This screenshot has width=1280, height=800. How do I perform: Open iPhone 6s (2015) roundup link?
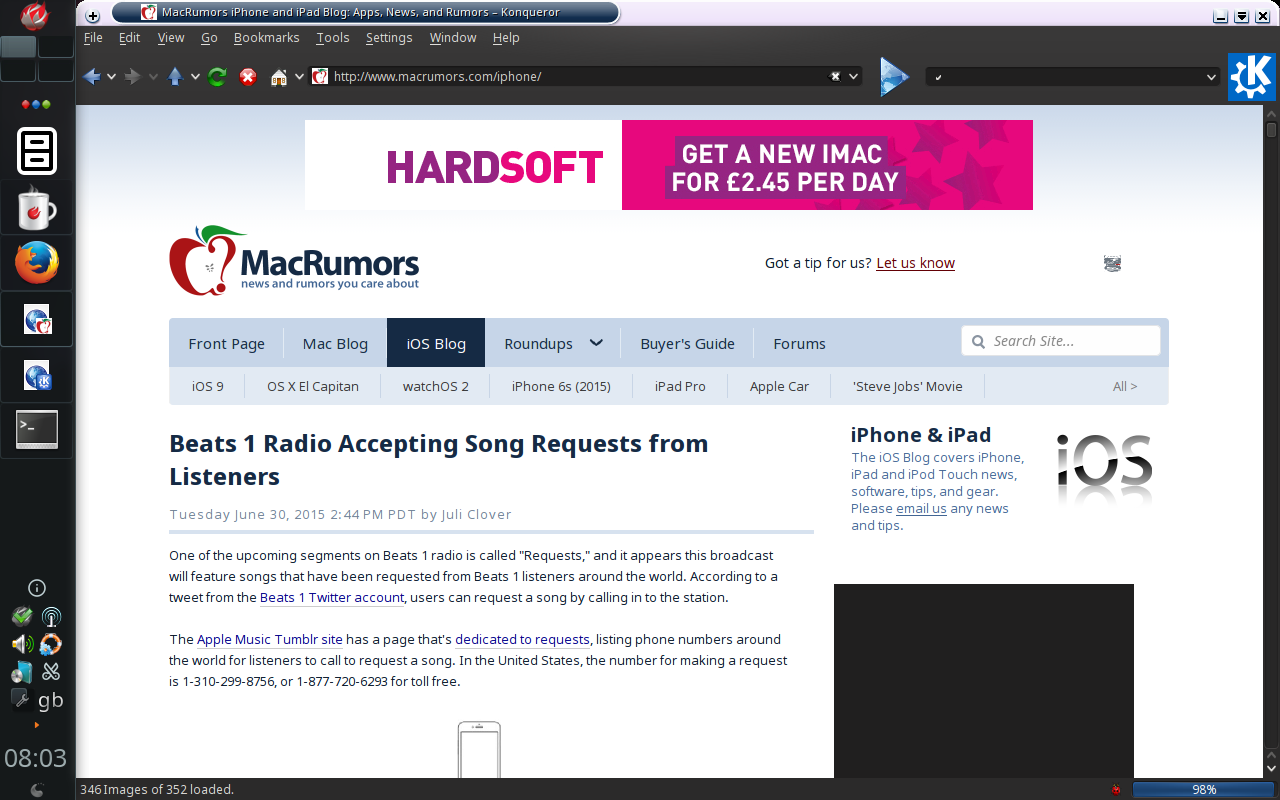(x=561, y=386)
